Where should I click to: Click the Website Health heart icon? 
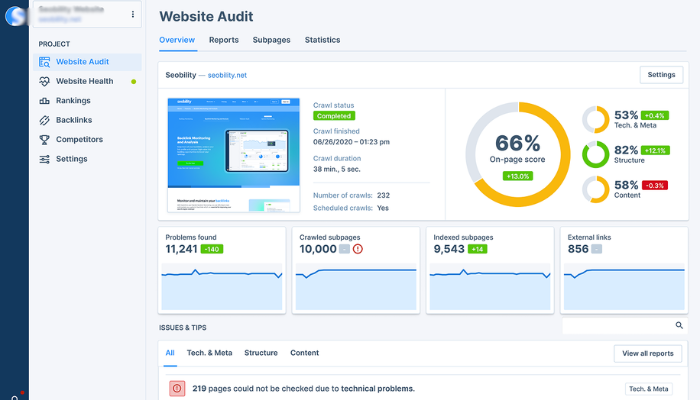coord(44,81)
